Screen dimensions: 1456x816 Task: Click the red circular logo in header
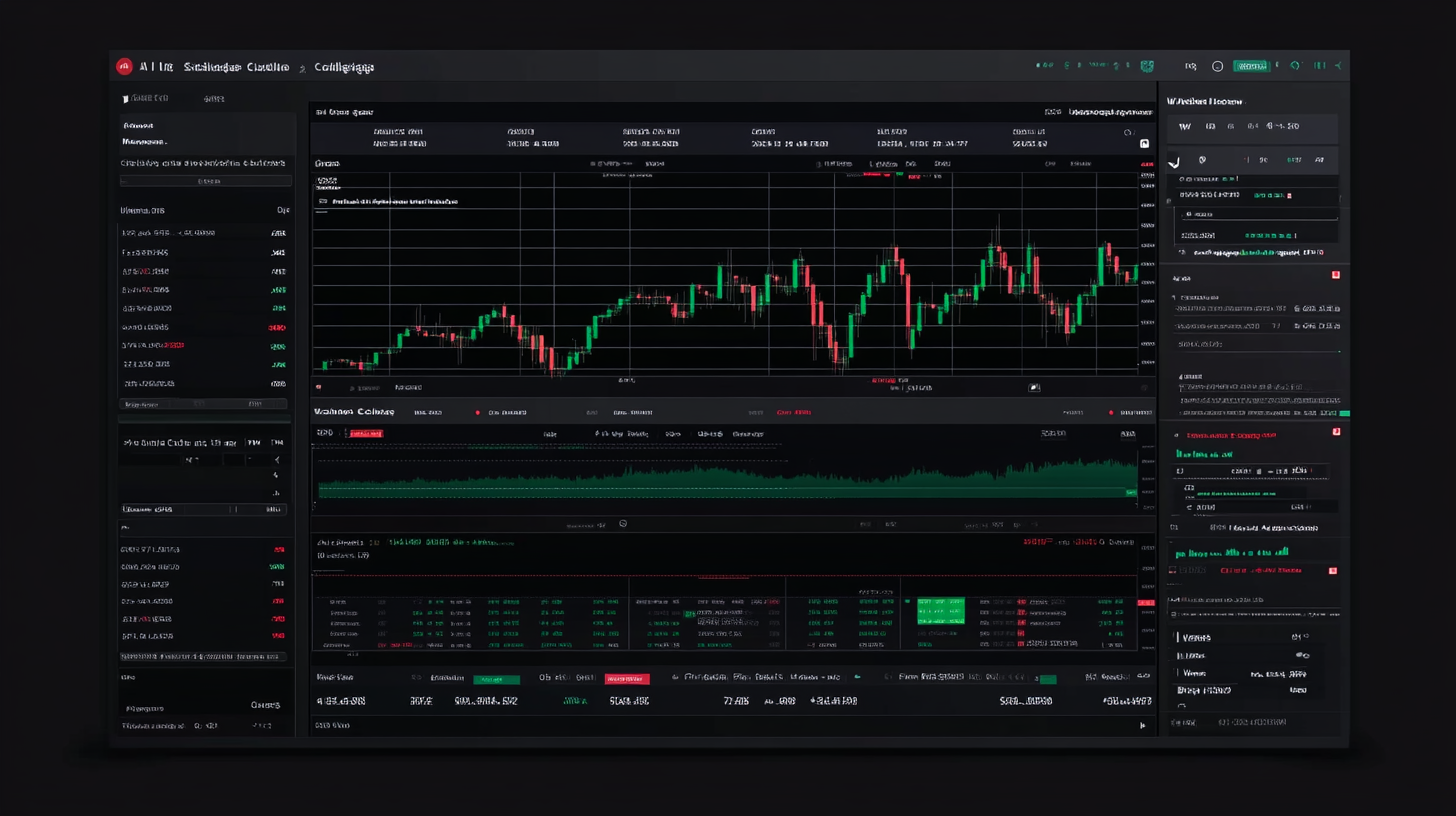pos(124,67)
